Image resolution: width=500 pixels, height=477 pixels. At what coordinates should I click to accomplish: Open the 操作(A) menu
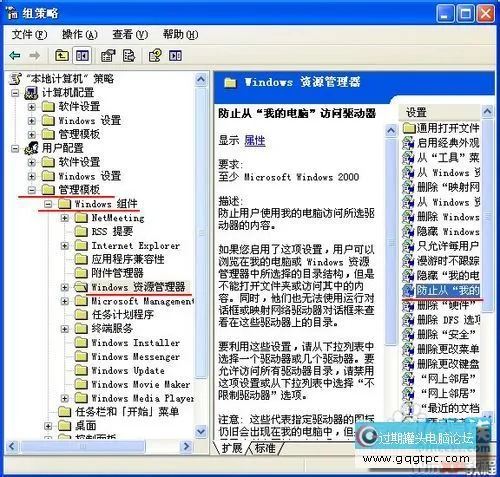[x=80, y=34]
